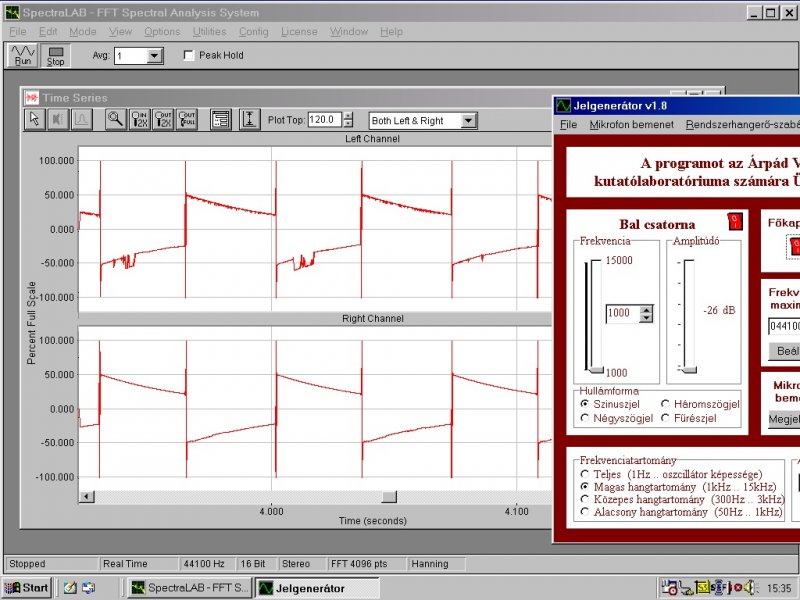Decrease frequency value 1000 with down spinner
The height and width of the screenshot is (600, 800).
point(646,317)
